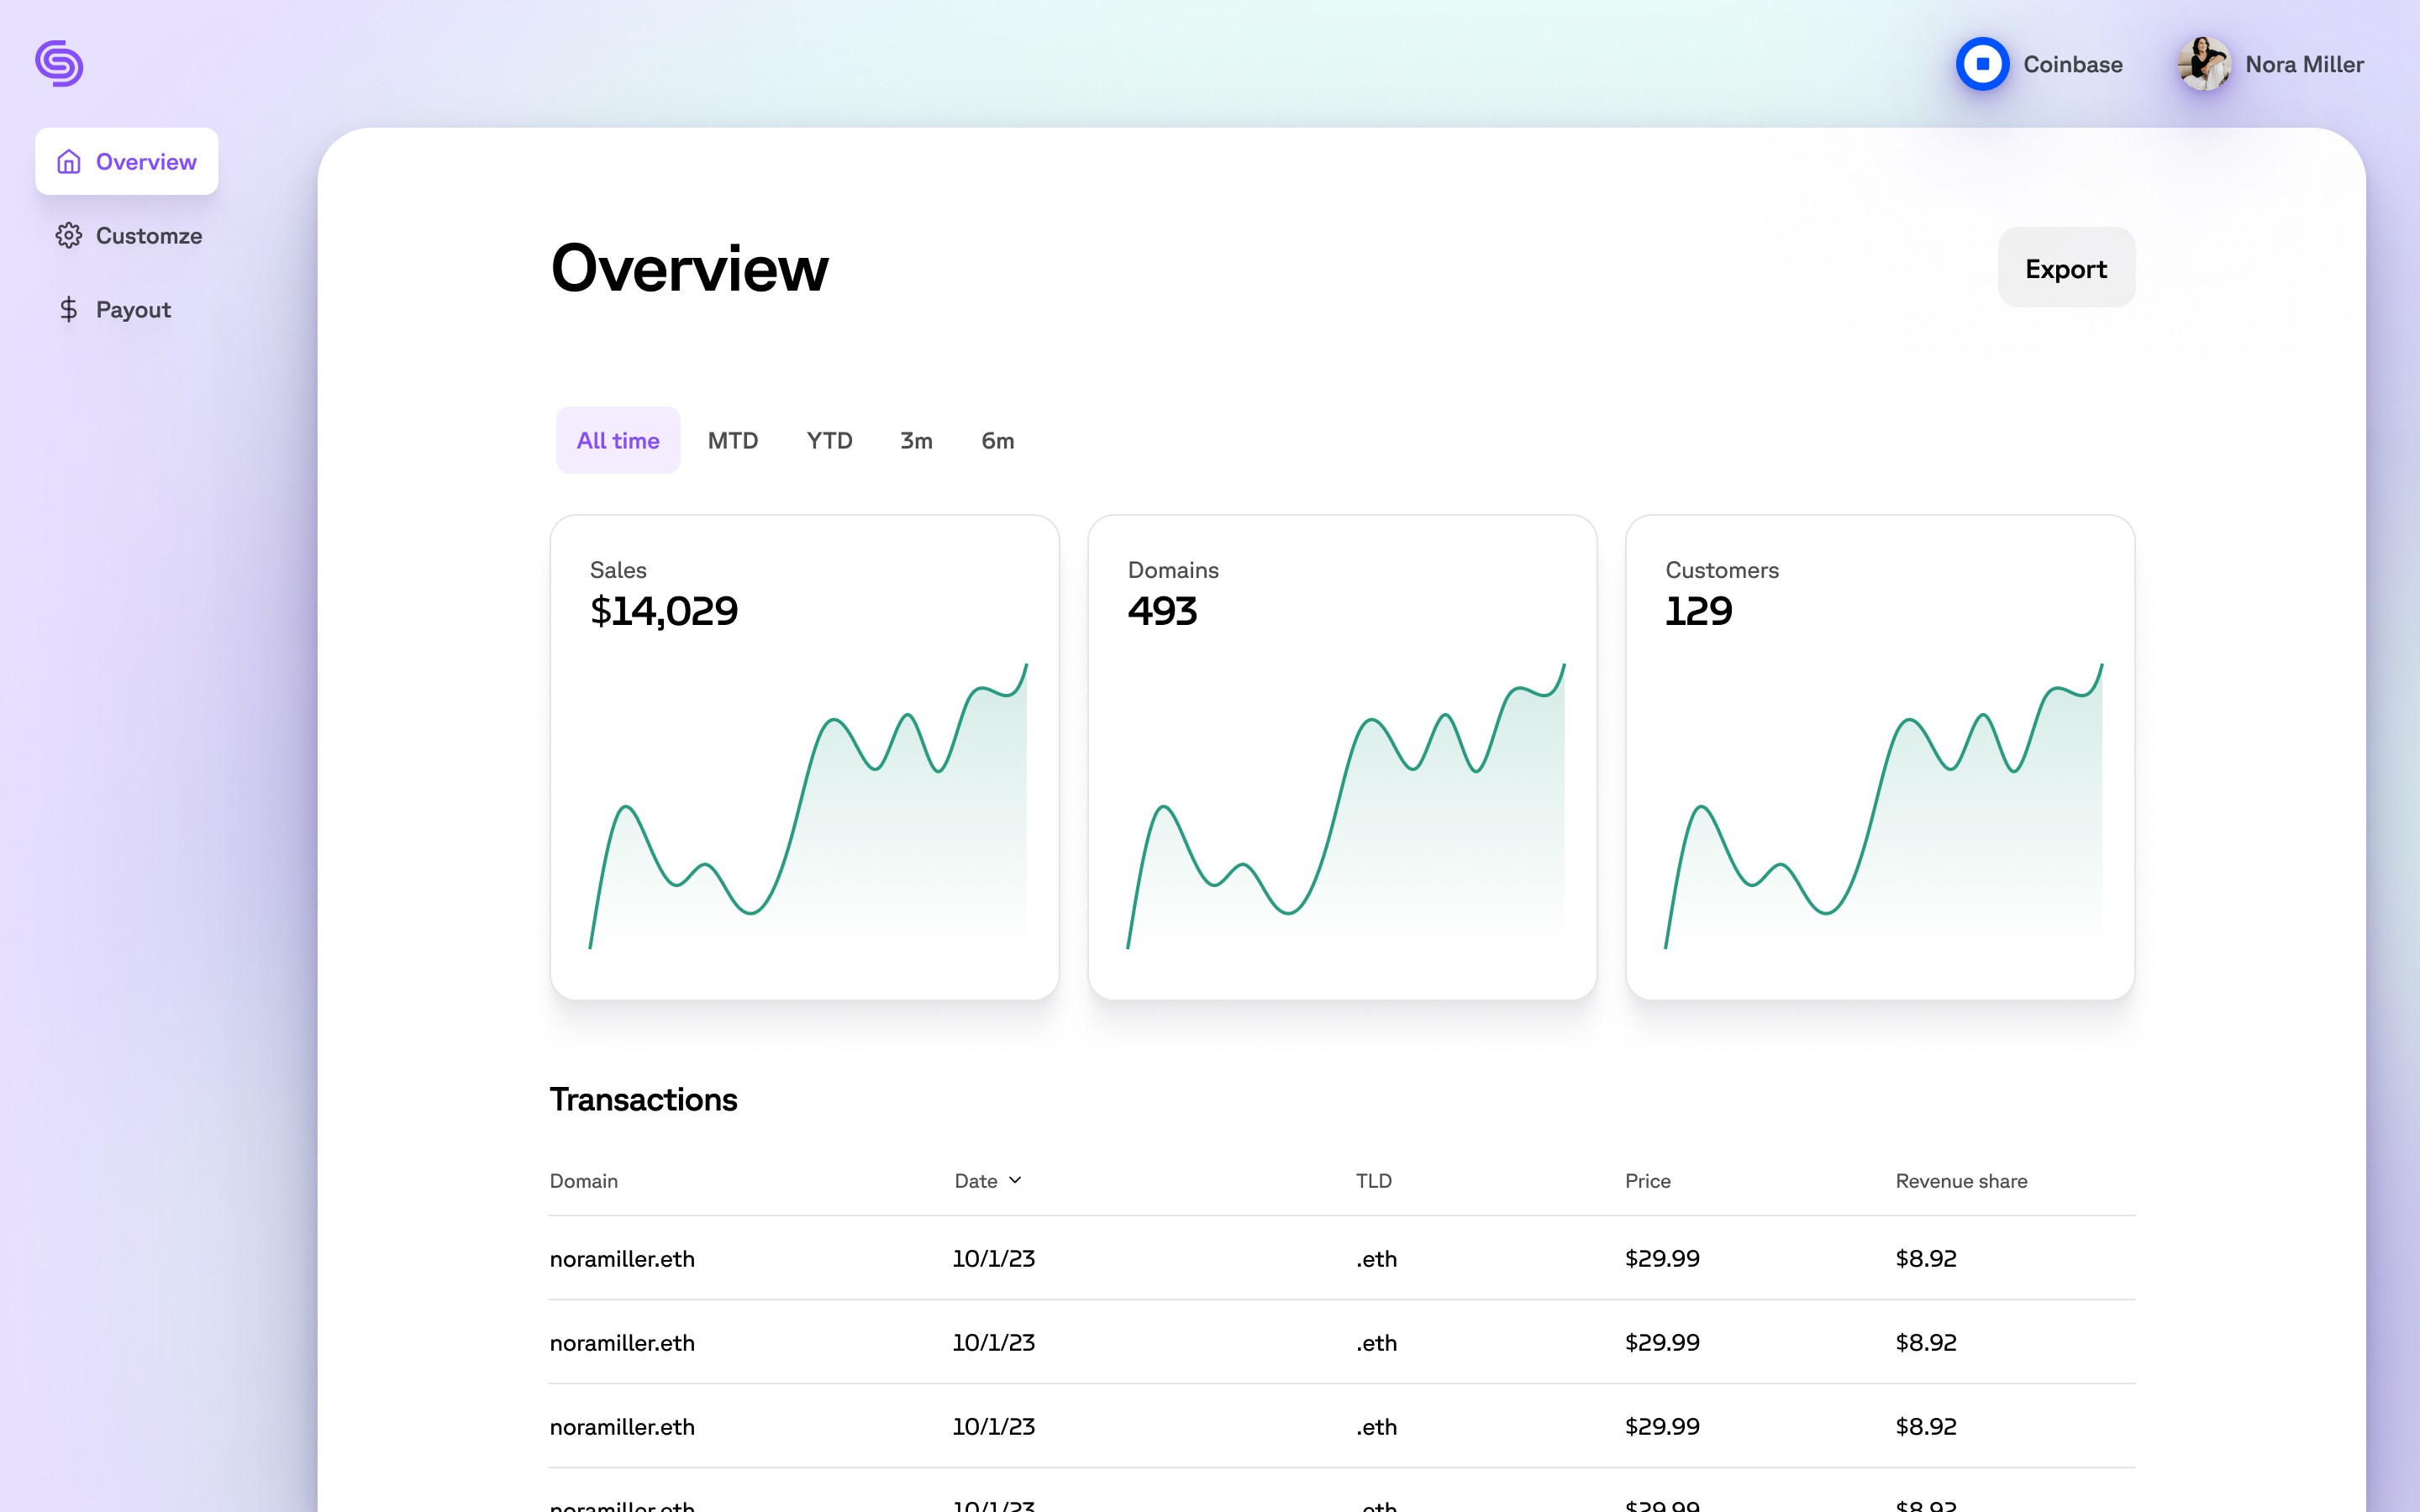Select noramiller.eth in the first transaction row
Screen dimensions: 2420x1512
click(x=622, y=1258)
